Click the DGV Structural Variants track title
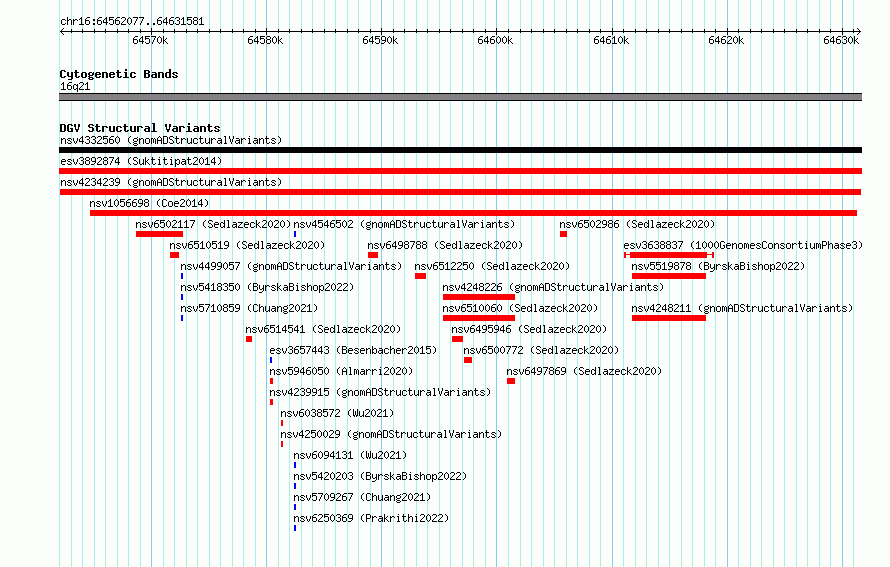The width and height of the screenshot is (890, 567). (x=140, y=128)
